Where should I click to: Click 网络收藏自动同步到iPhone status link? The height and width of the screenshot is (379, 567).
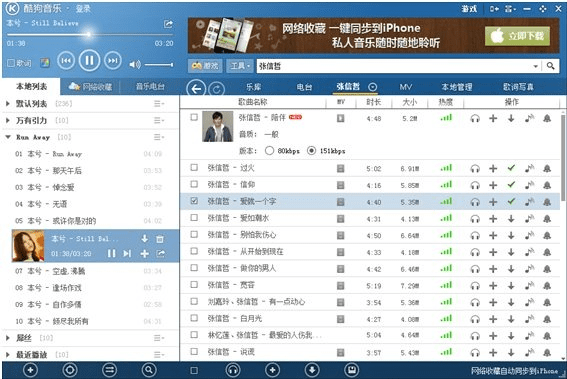tap(514, 371)
